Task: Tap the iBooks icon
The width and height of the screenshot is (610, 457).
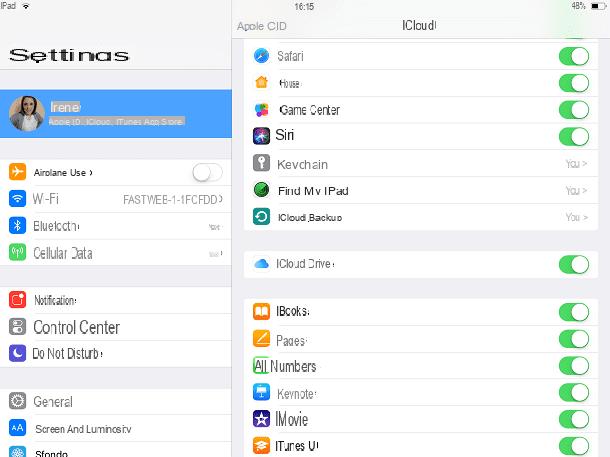Action: click(x=261, y=312)
